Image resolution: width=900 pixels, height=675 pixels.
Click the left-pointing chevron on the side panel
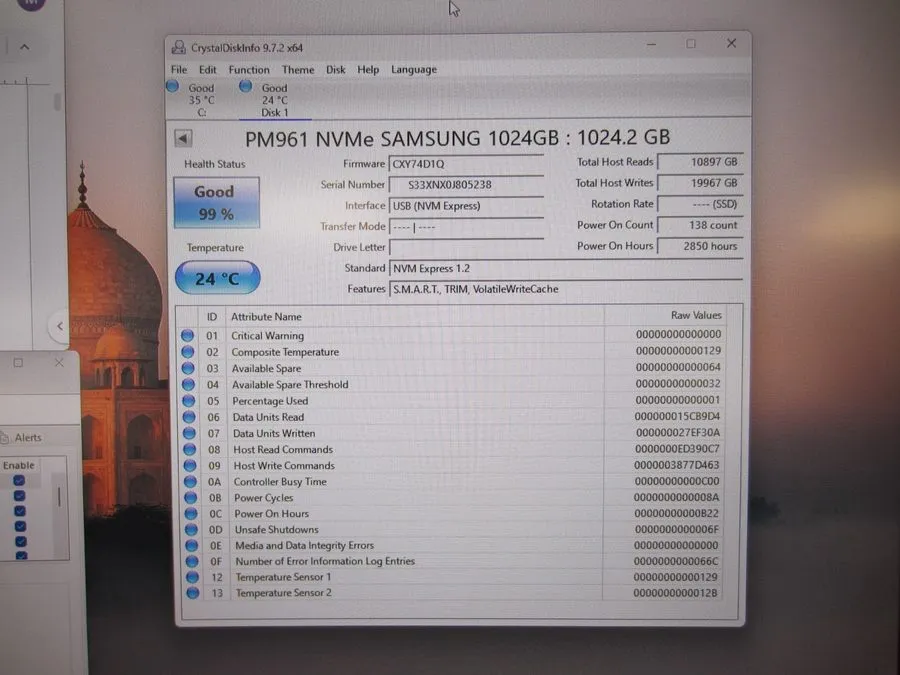60,326
